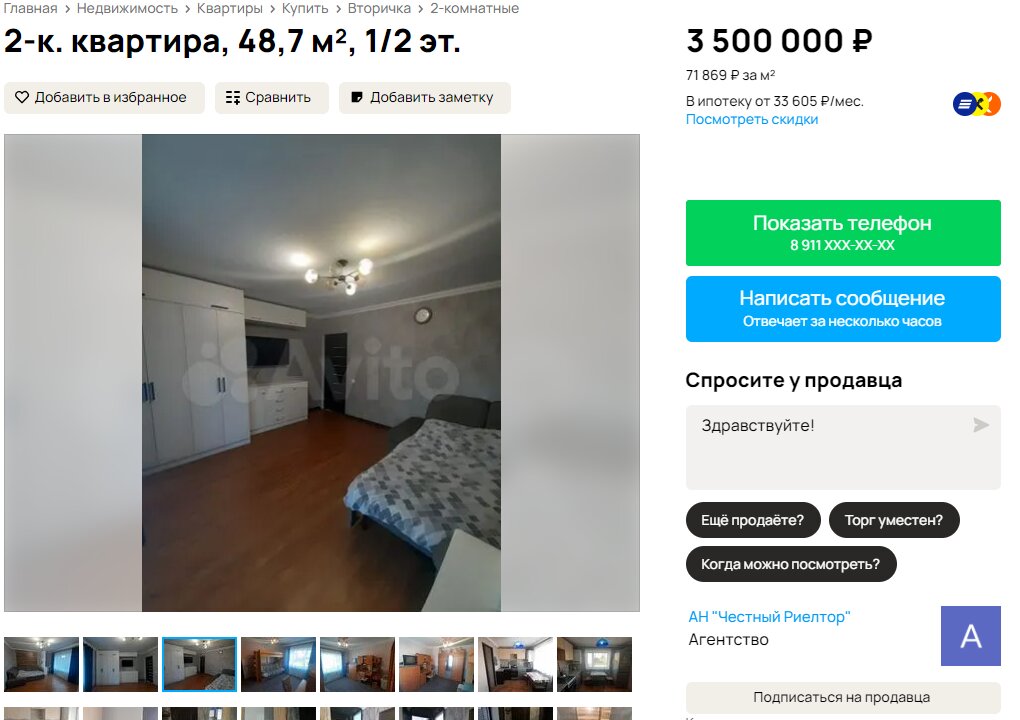The width and height of the screenshot is (1020, 720).
Task: Click the compare icon next to Сравнить
Action: (x=233, y=98)
